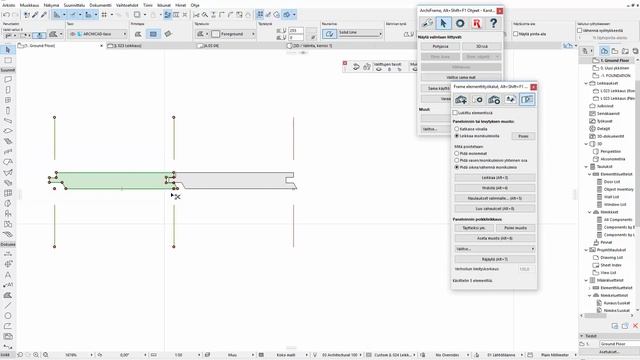Select the Circle tool in left toolbox
640x360 pixels.
point(8,316)
